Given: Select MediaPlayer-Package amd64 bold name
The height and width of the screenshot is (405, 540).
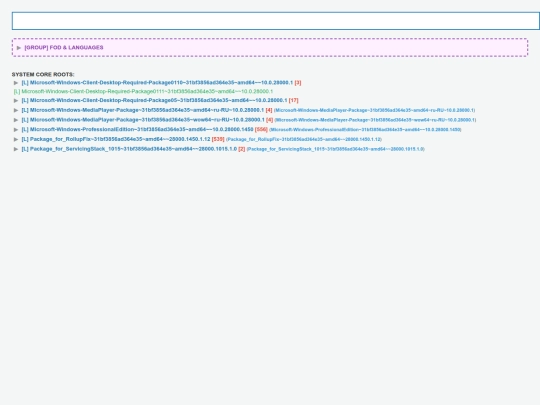Looking at the screenshot, I should (x=143, y=110).
